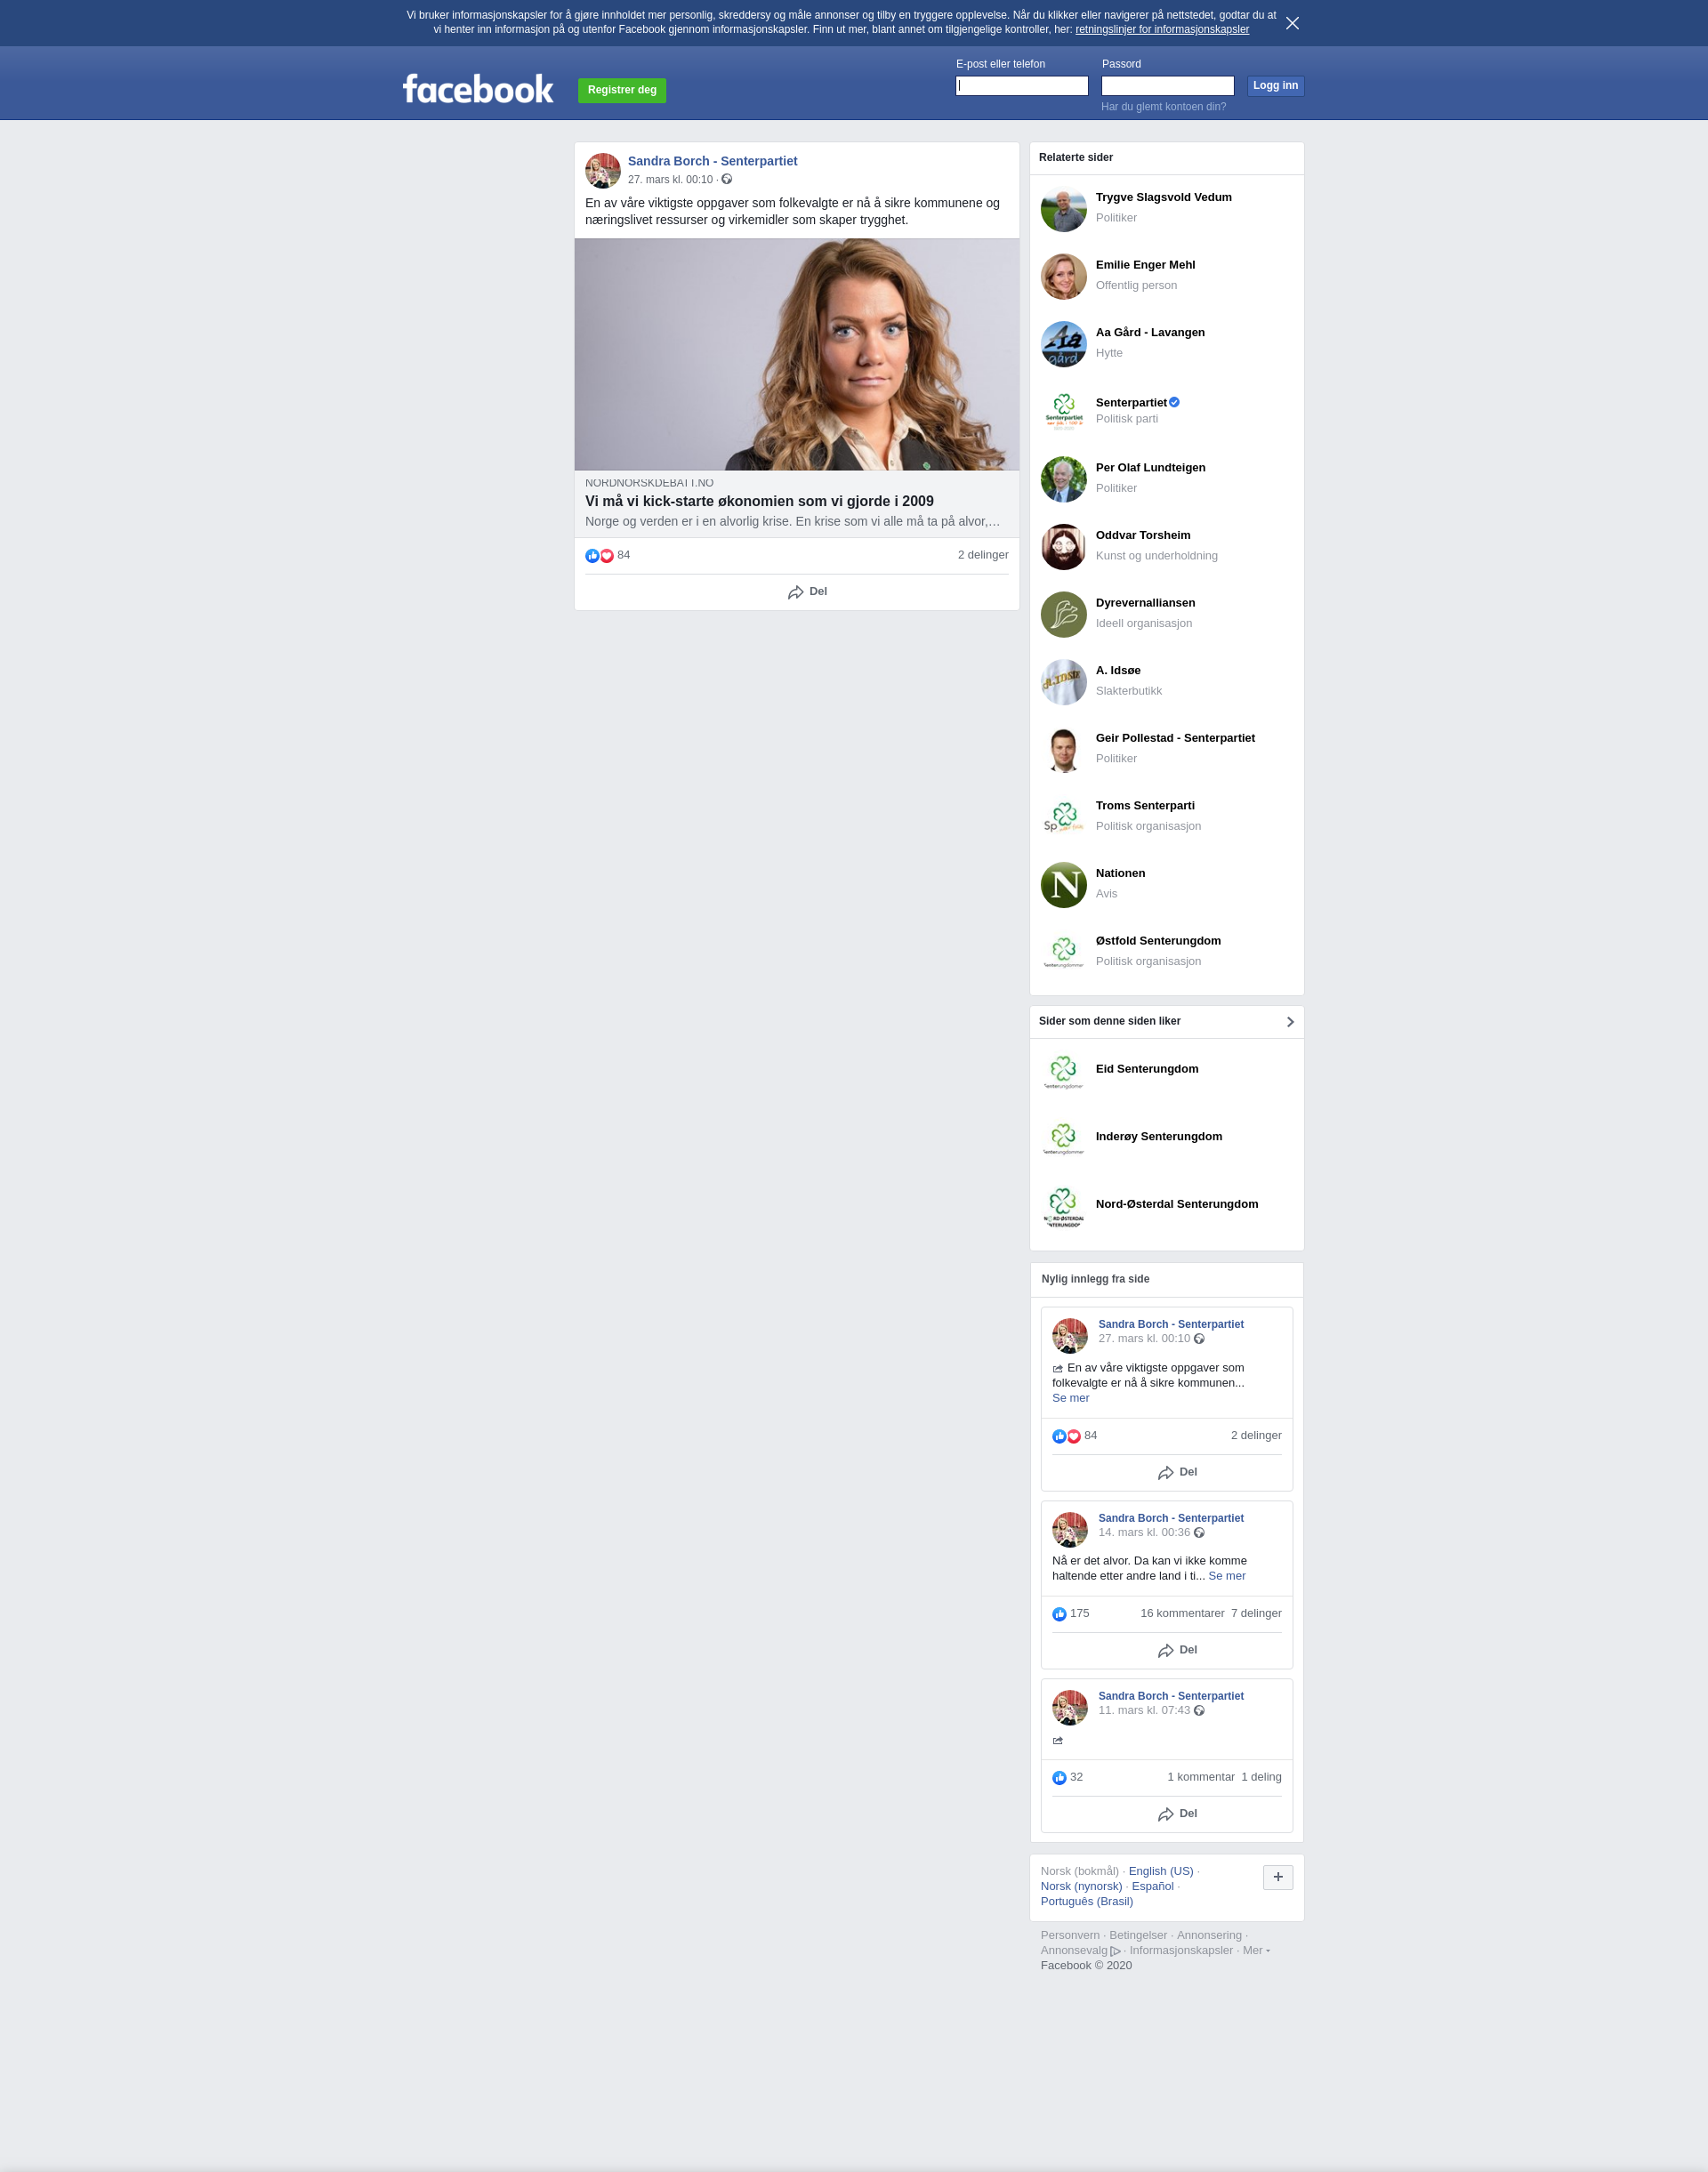Click Sandra Borch avatar in main post
Screen dimensions: 1708x2172
[602, 170]
